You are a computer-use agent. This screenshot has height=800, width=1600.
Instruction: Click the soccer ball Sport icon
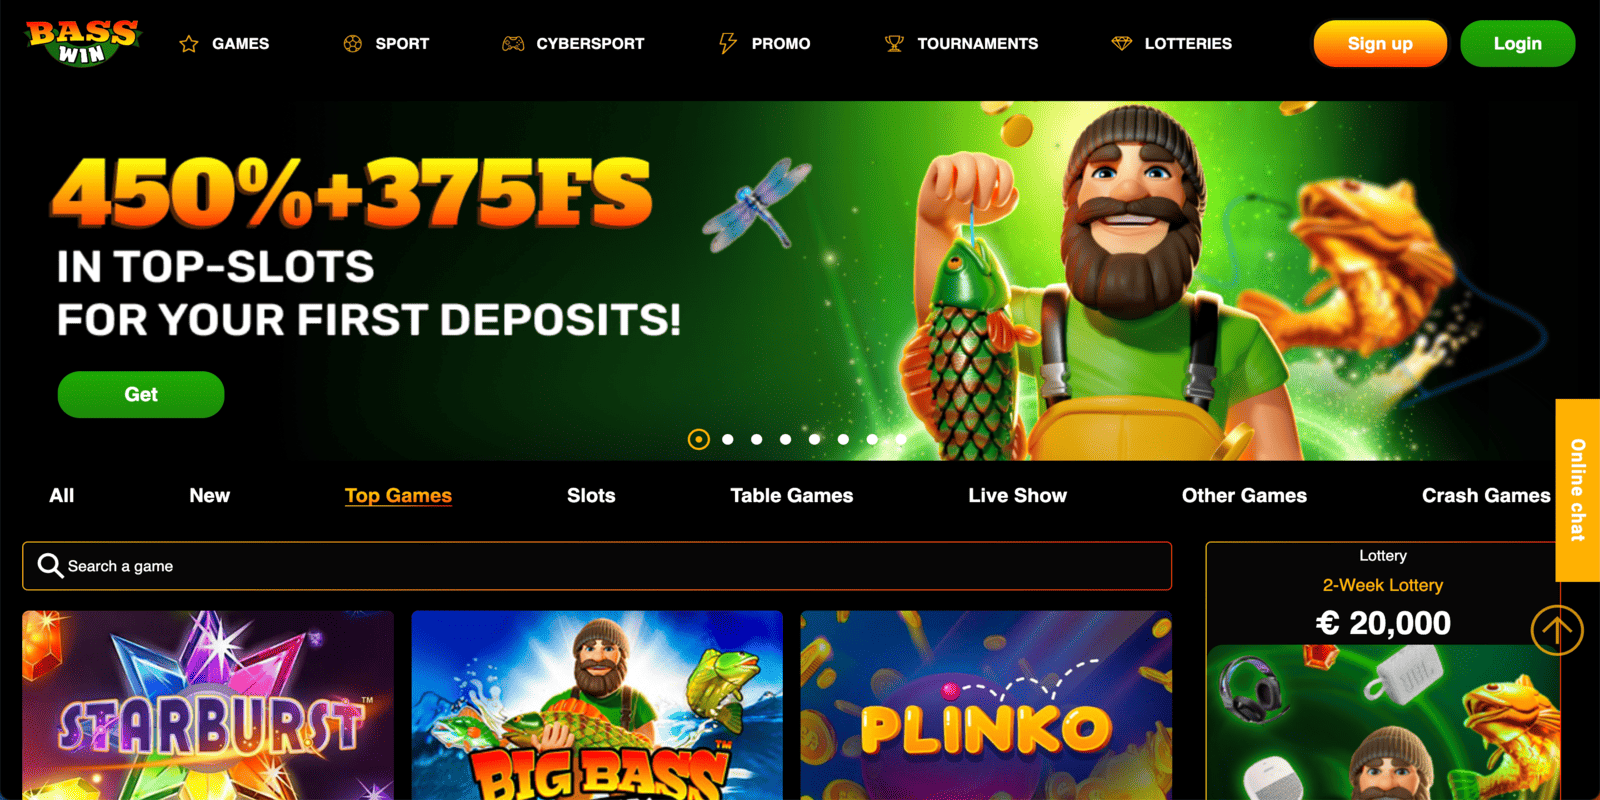point(352,44)
